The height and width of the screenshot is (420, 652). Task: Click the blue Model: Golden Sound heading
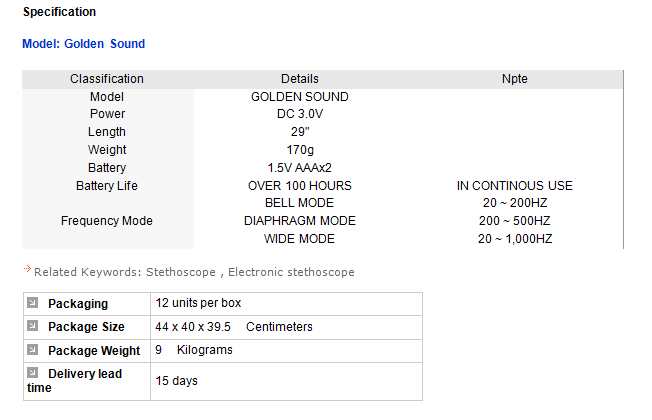[83, 44]
